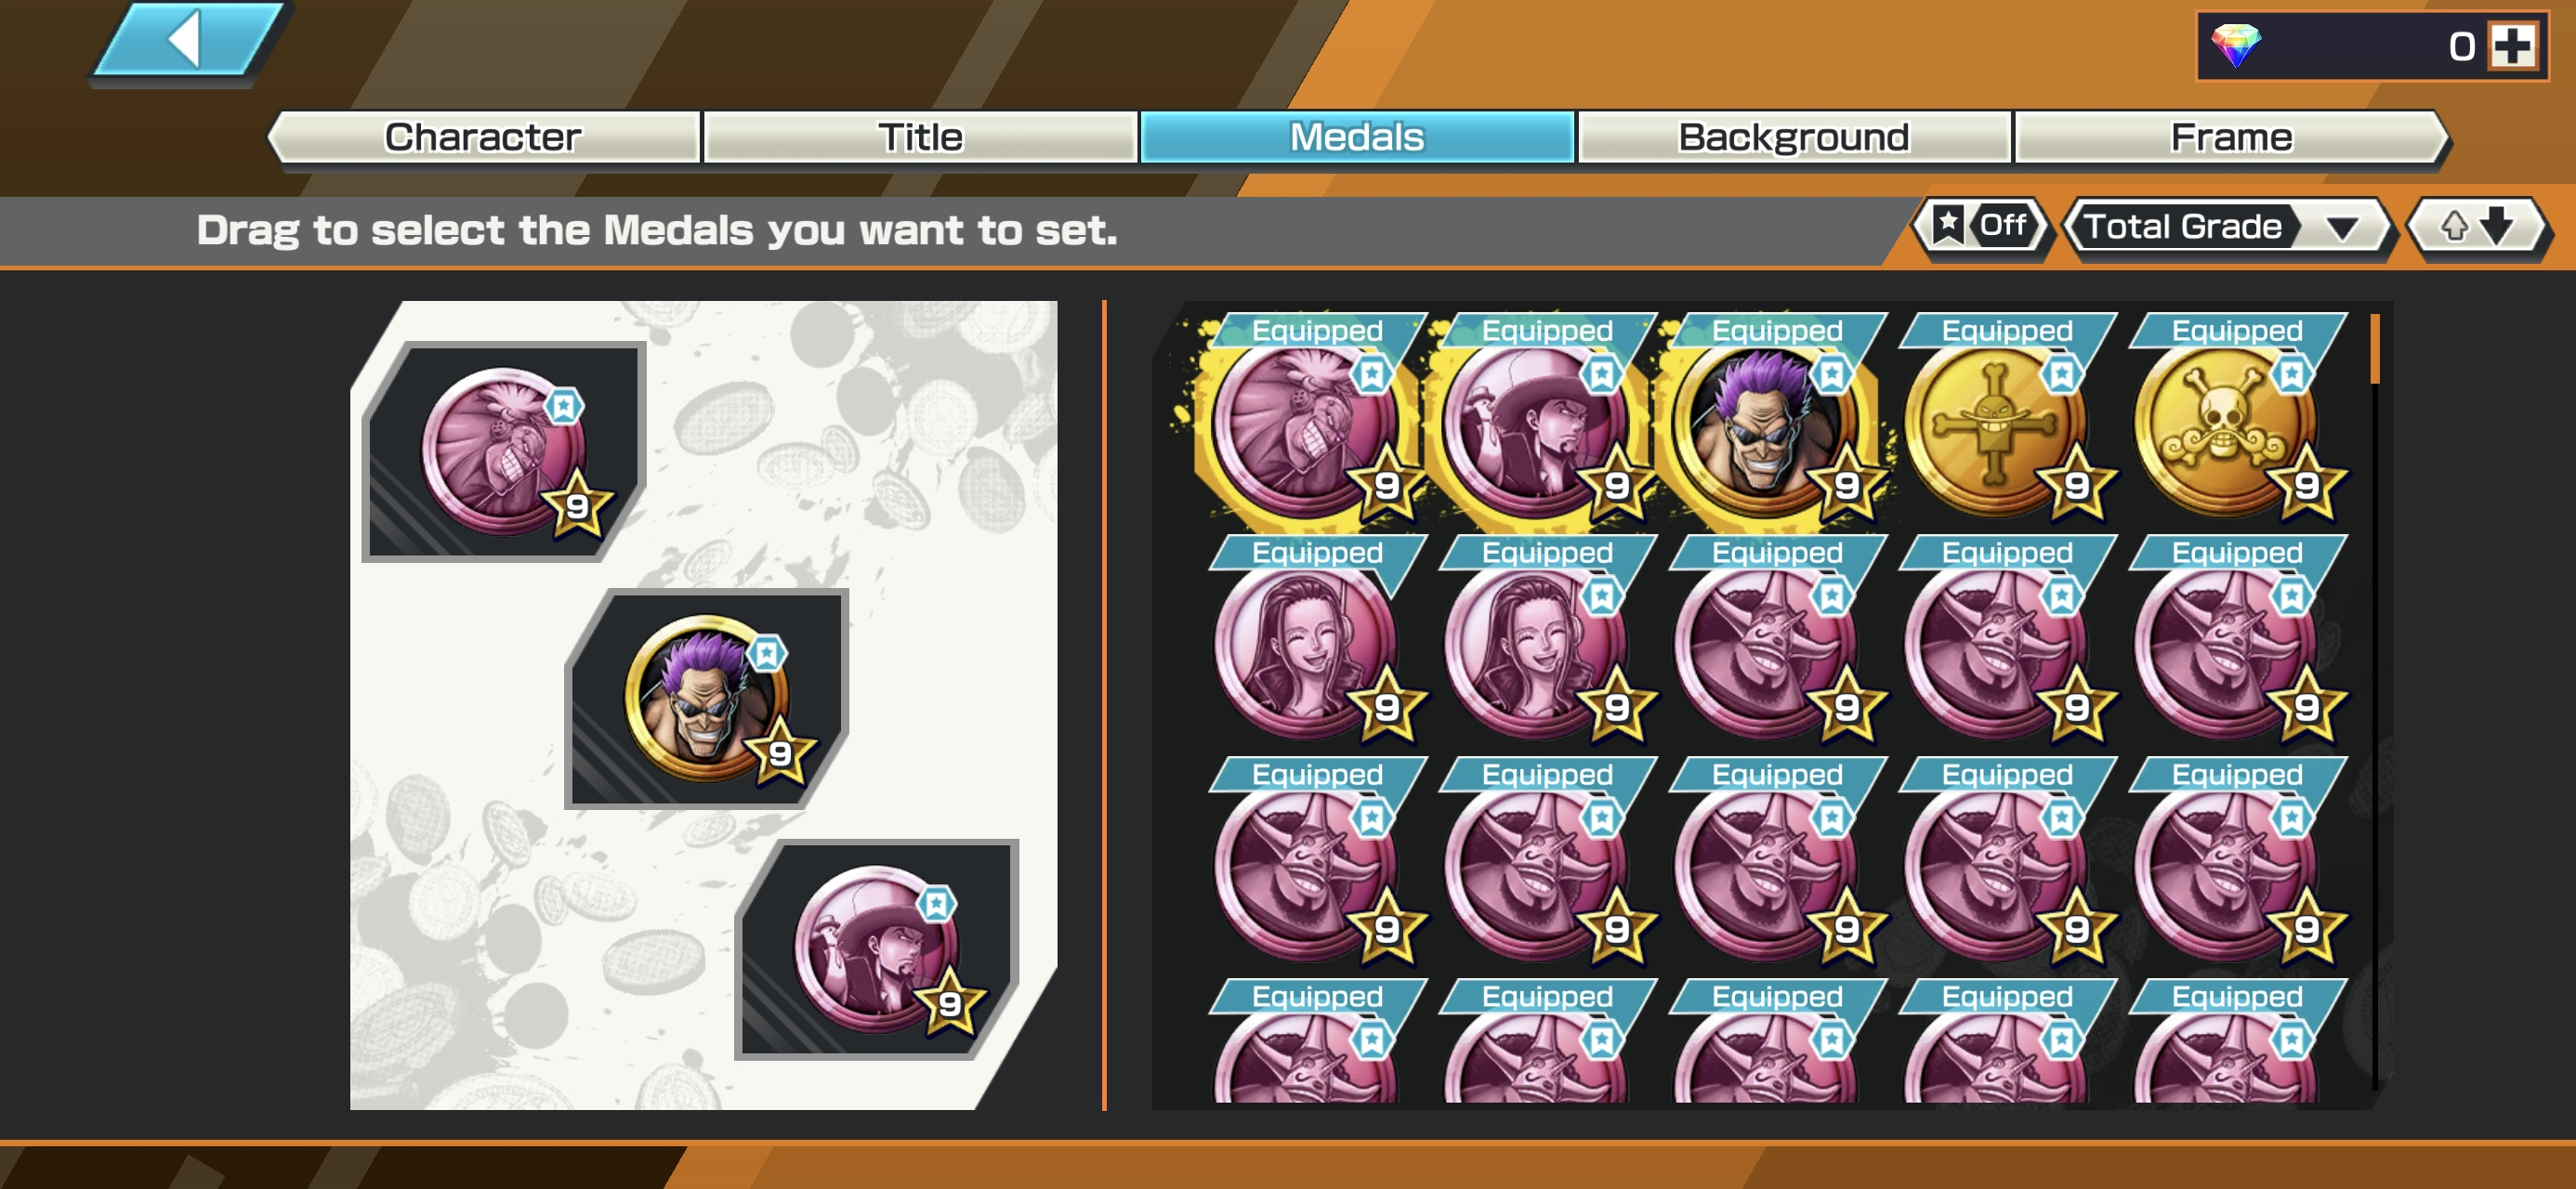
Task: Select the bottom equipped top hat medal slot
Action: (x=876, y=949)
